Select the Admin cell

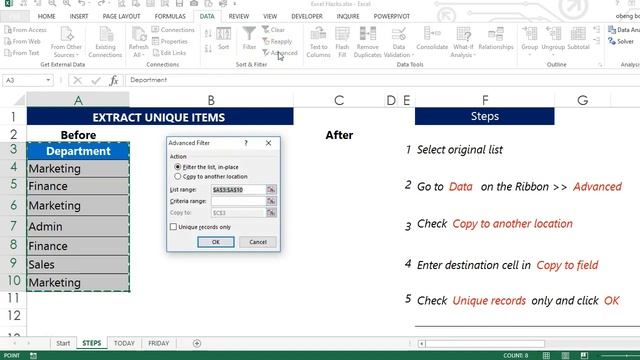pos(78,226)
